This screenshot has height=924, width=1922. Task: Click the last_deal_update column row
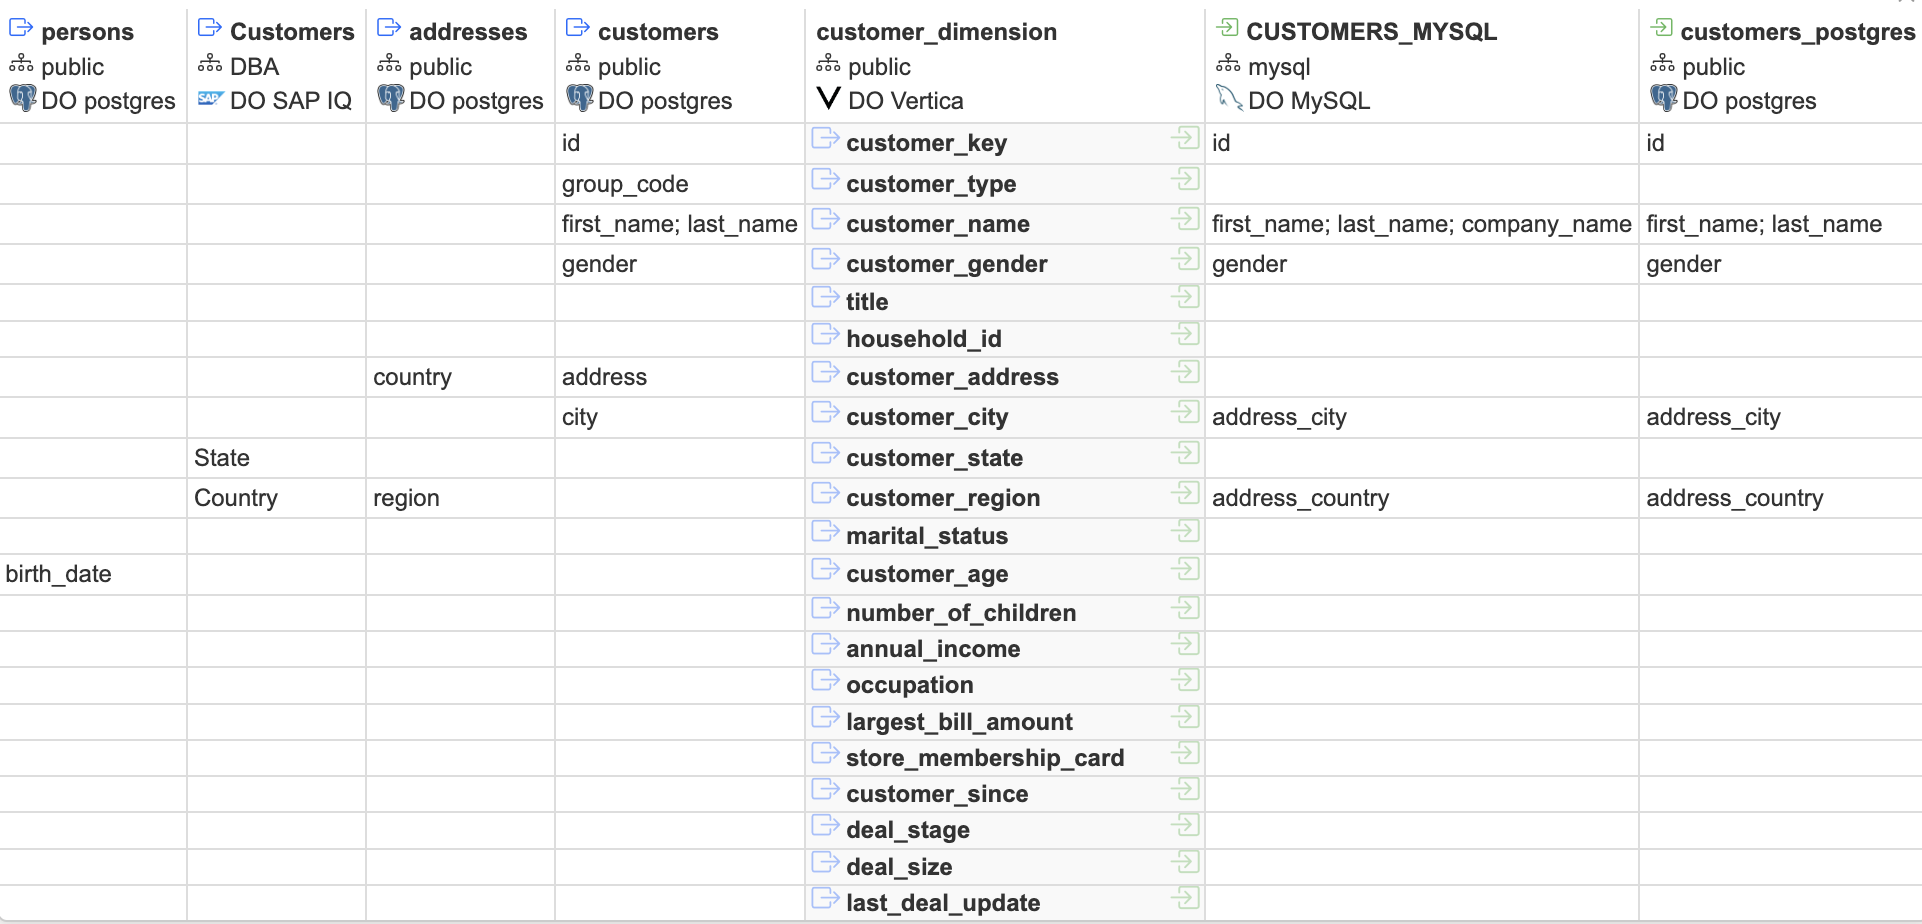[942, 903]
